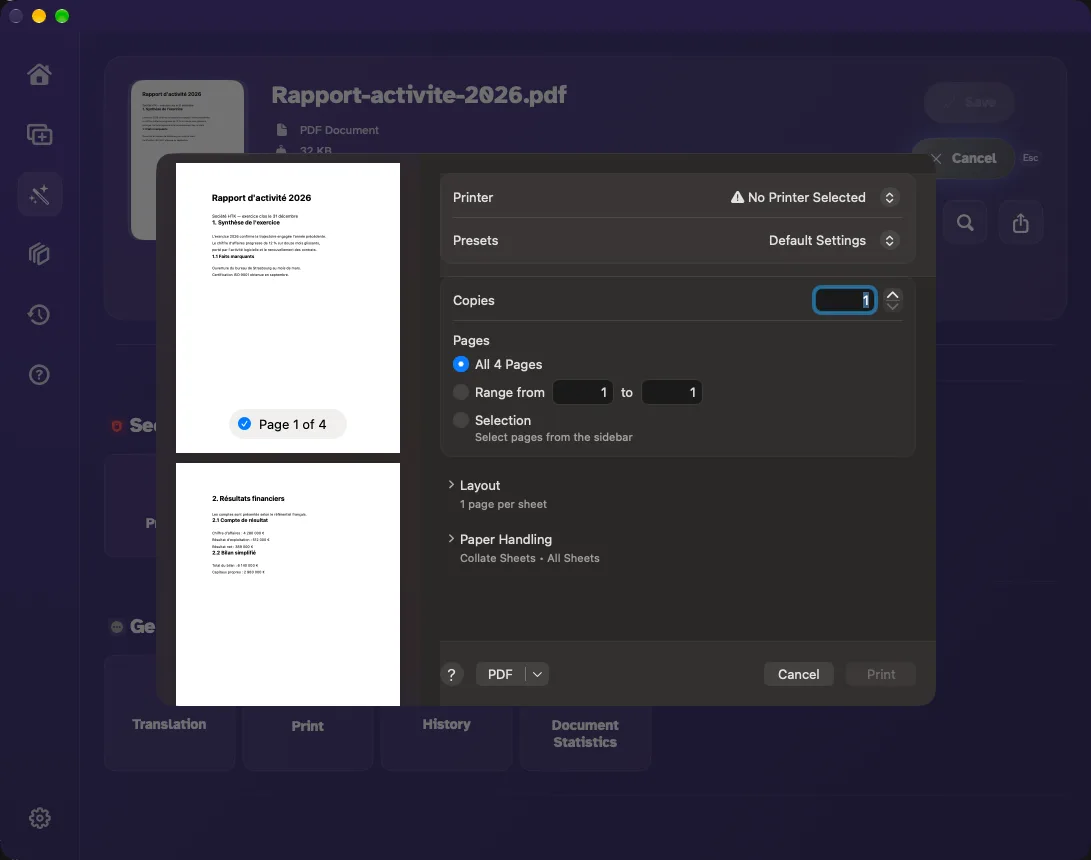Click the PDF button
The image size is (1091, 860).
click(500, 674)
